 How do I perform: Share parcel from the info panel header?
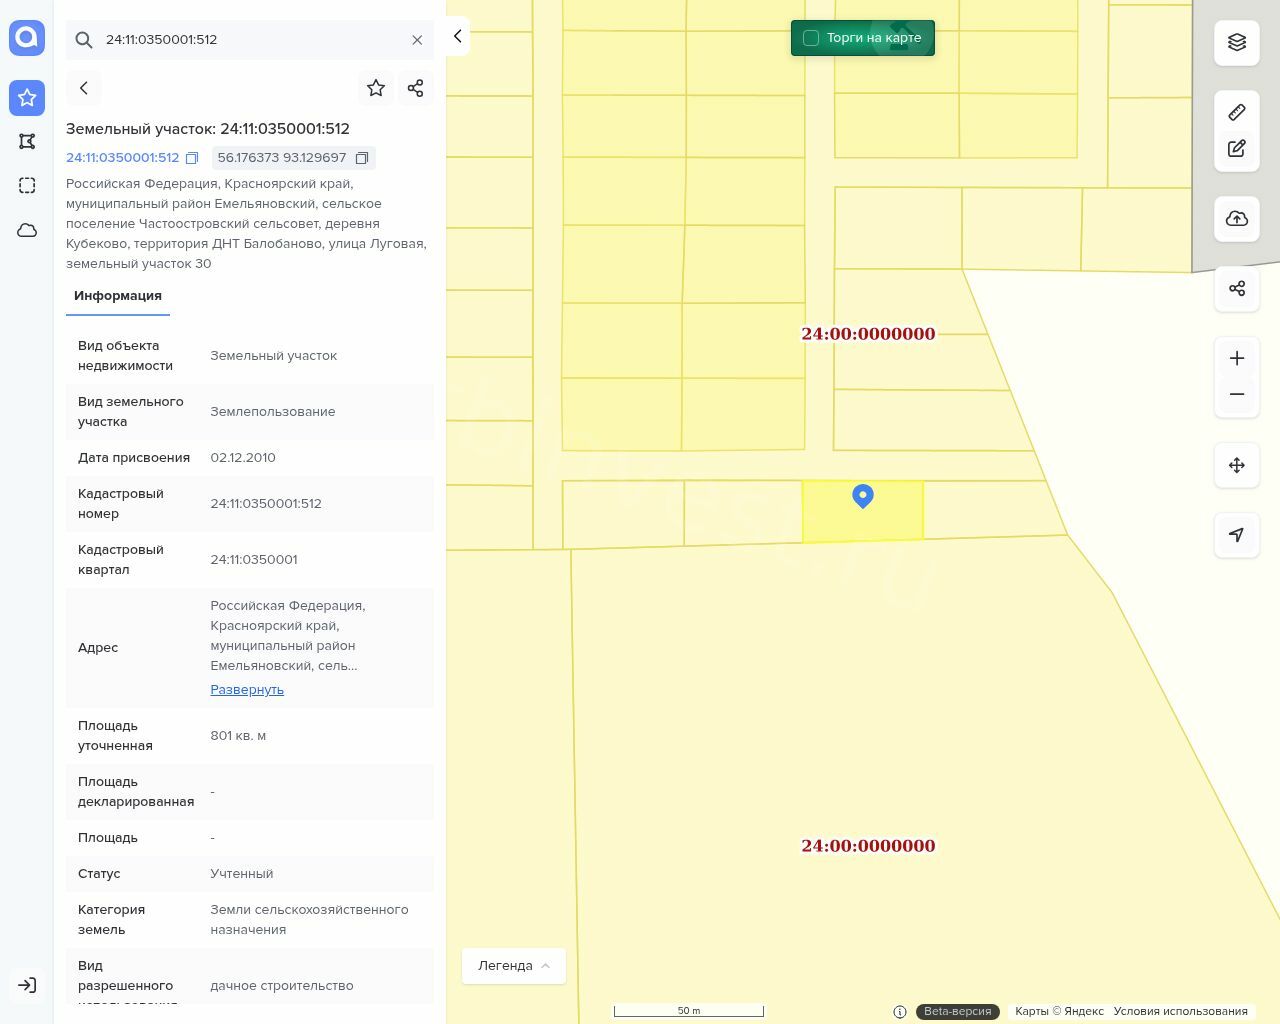tap(416, 88)
